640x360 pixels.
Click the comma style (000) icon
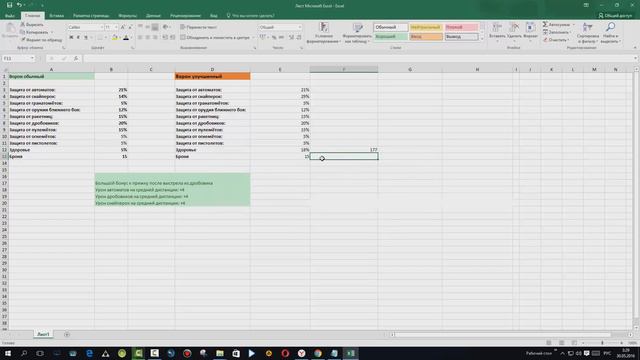(x=281, y=38)
